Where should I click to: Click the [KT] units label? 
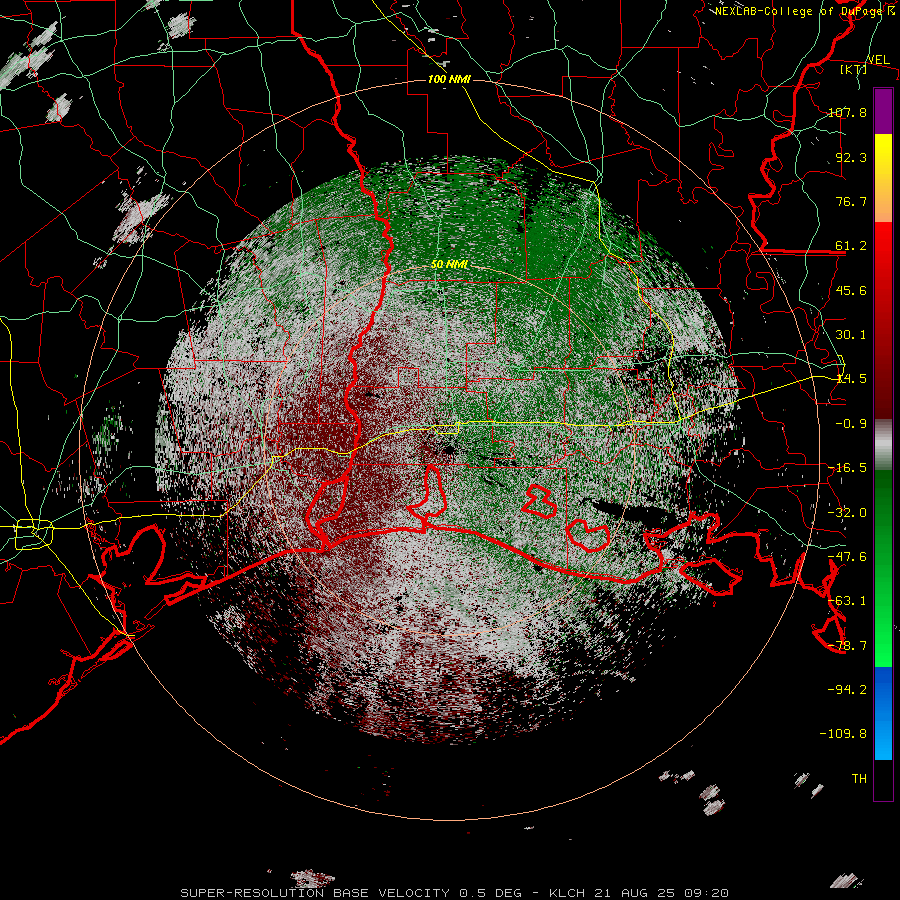(x=853, y=69)
